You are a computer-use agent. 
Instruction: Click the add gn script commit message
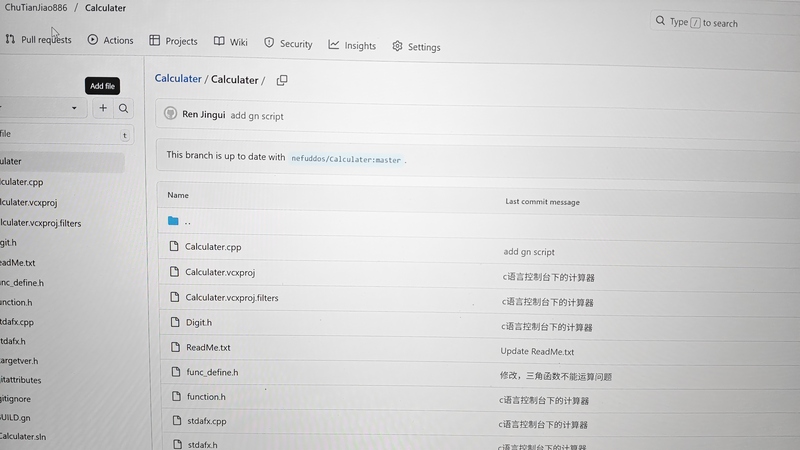[257, 116]
